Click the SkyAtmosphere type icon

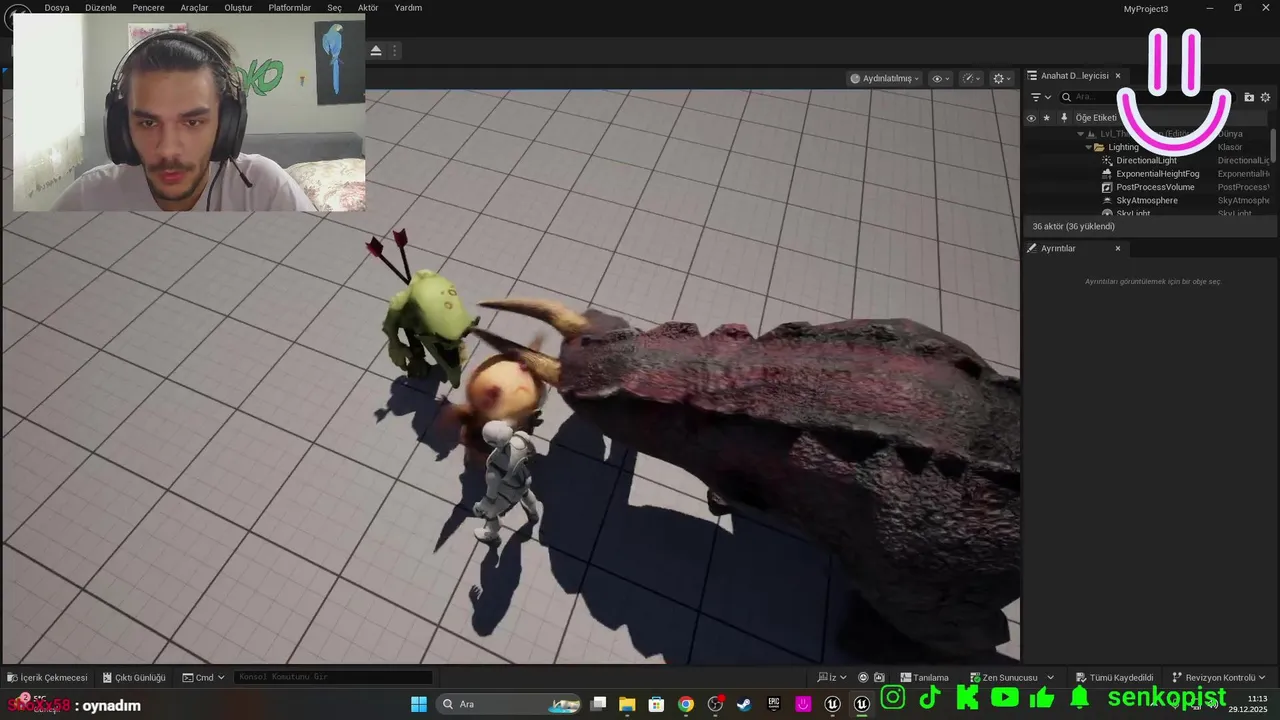click(1107, 201)
